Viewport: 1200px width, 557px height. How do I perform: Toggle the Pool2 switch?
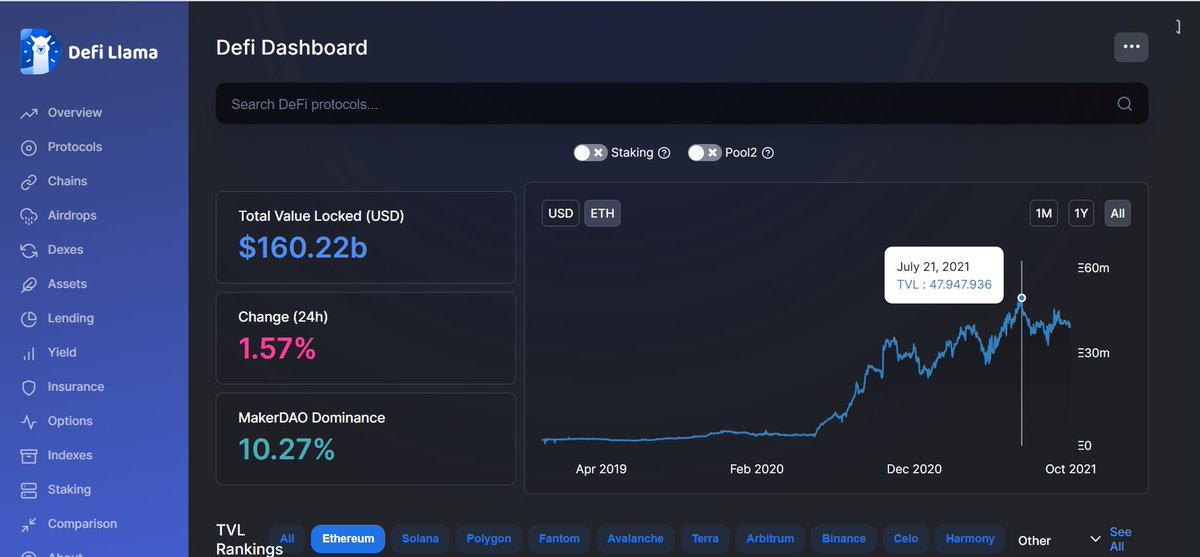(704, 153)
